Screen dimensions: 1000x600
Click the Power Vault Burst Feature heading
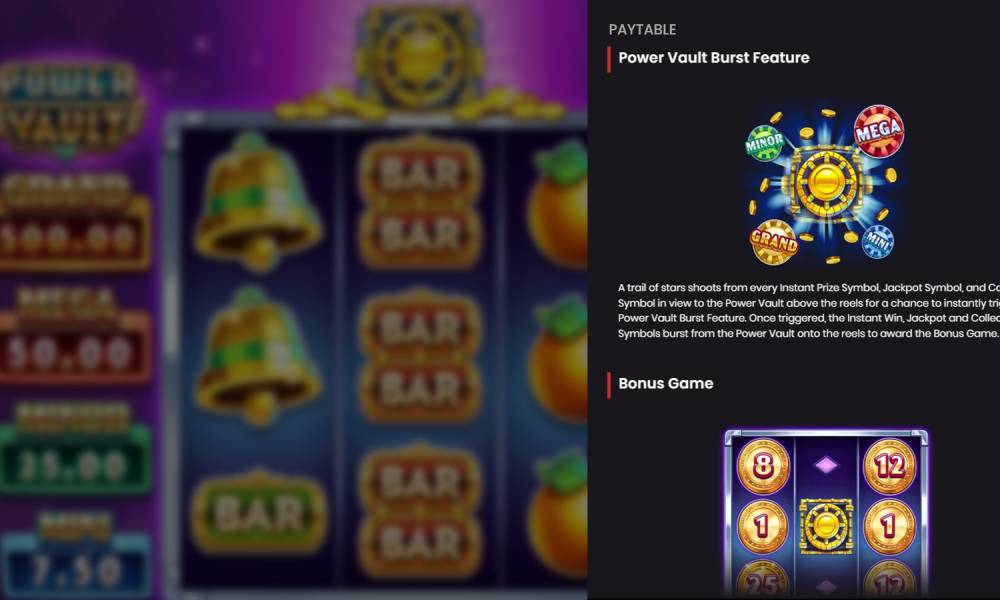[x=714, y=58]
